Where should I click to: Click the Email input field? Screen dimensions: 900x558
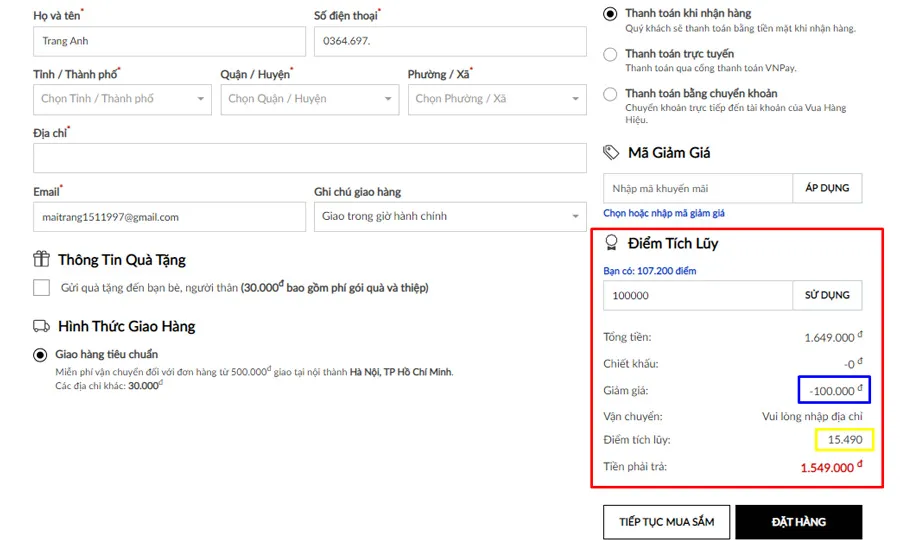coord(169,216)
